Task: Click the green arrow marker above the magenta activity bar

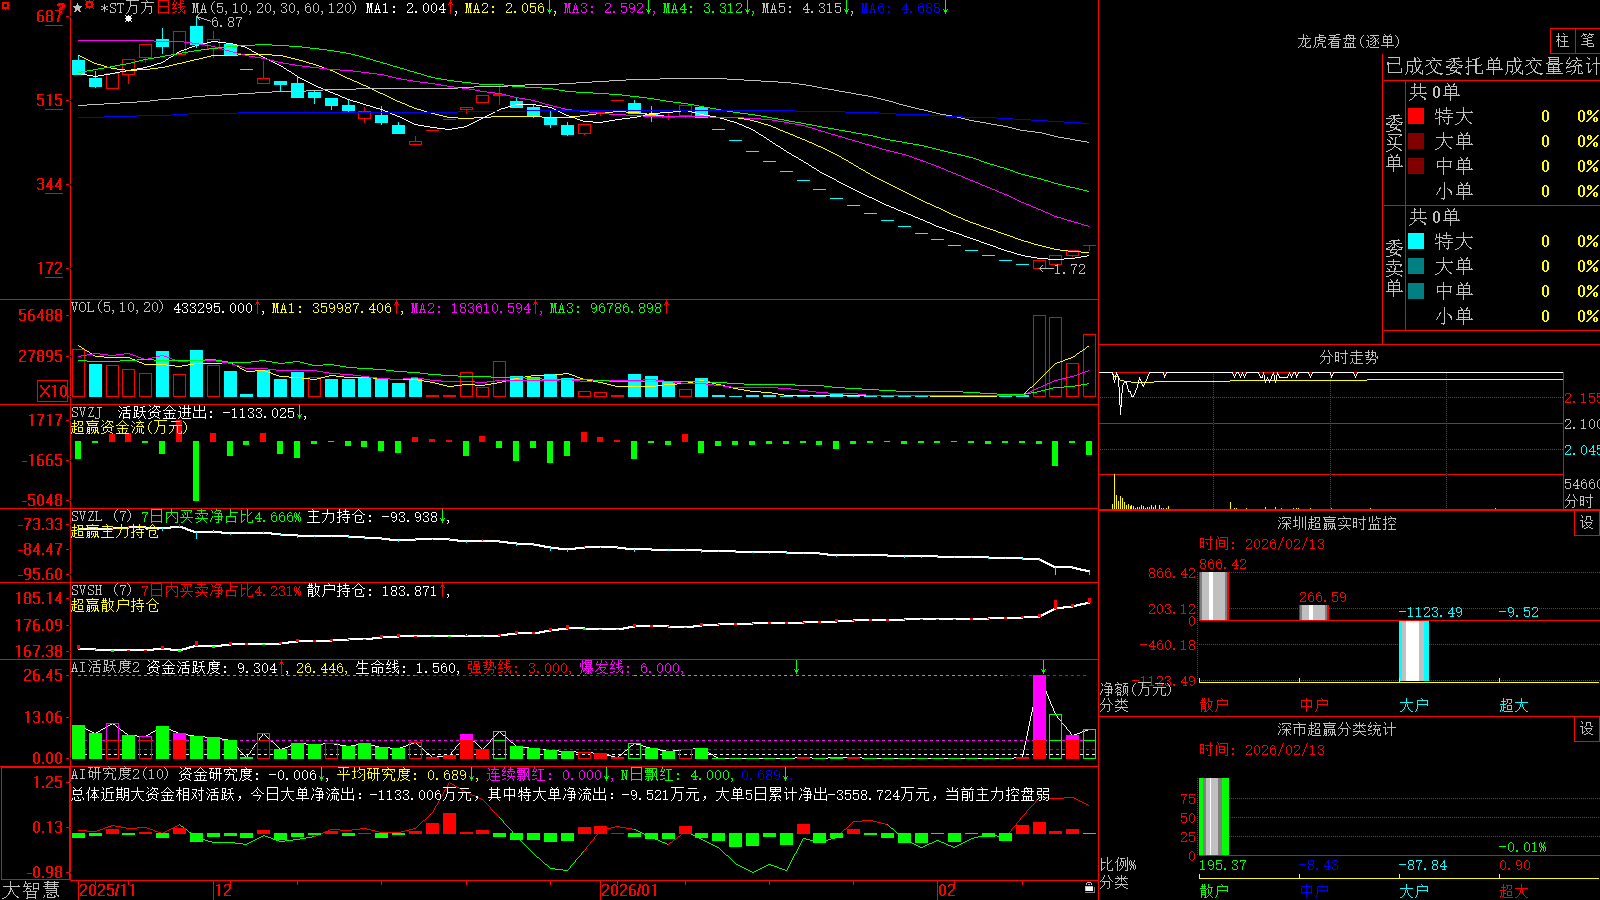Action: 1043,667
